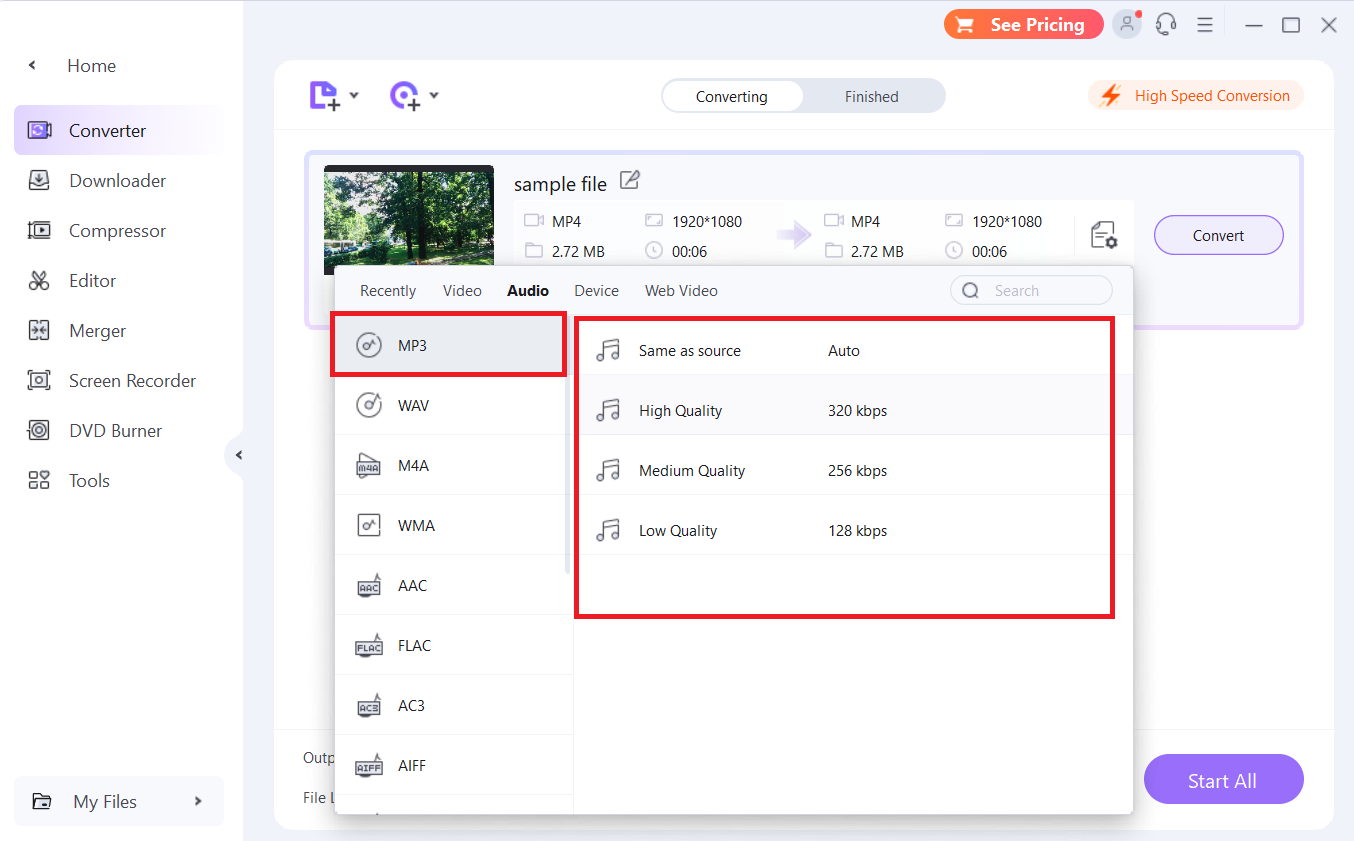Launch the Screen Recorder
This screenshot has width=1354, height=841.
click(132, 380)
